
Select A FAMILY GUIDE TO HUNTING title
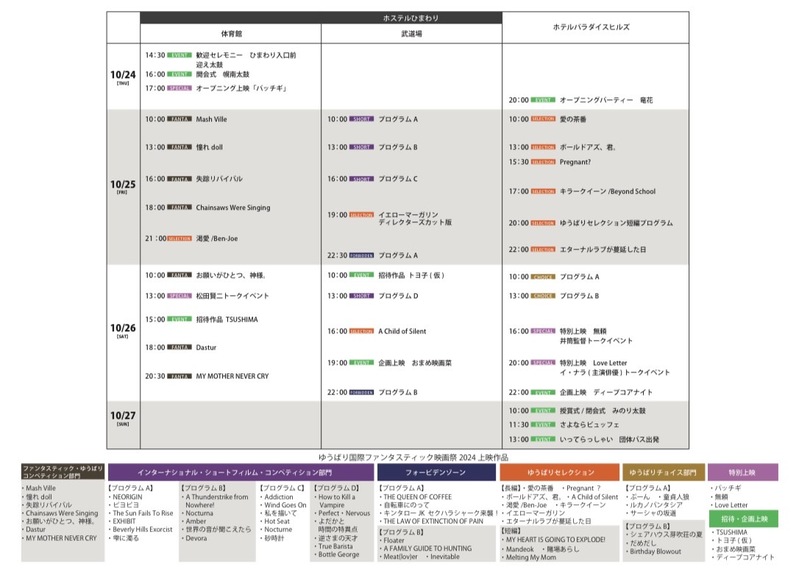(x=428, y=549)
